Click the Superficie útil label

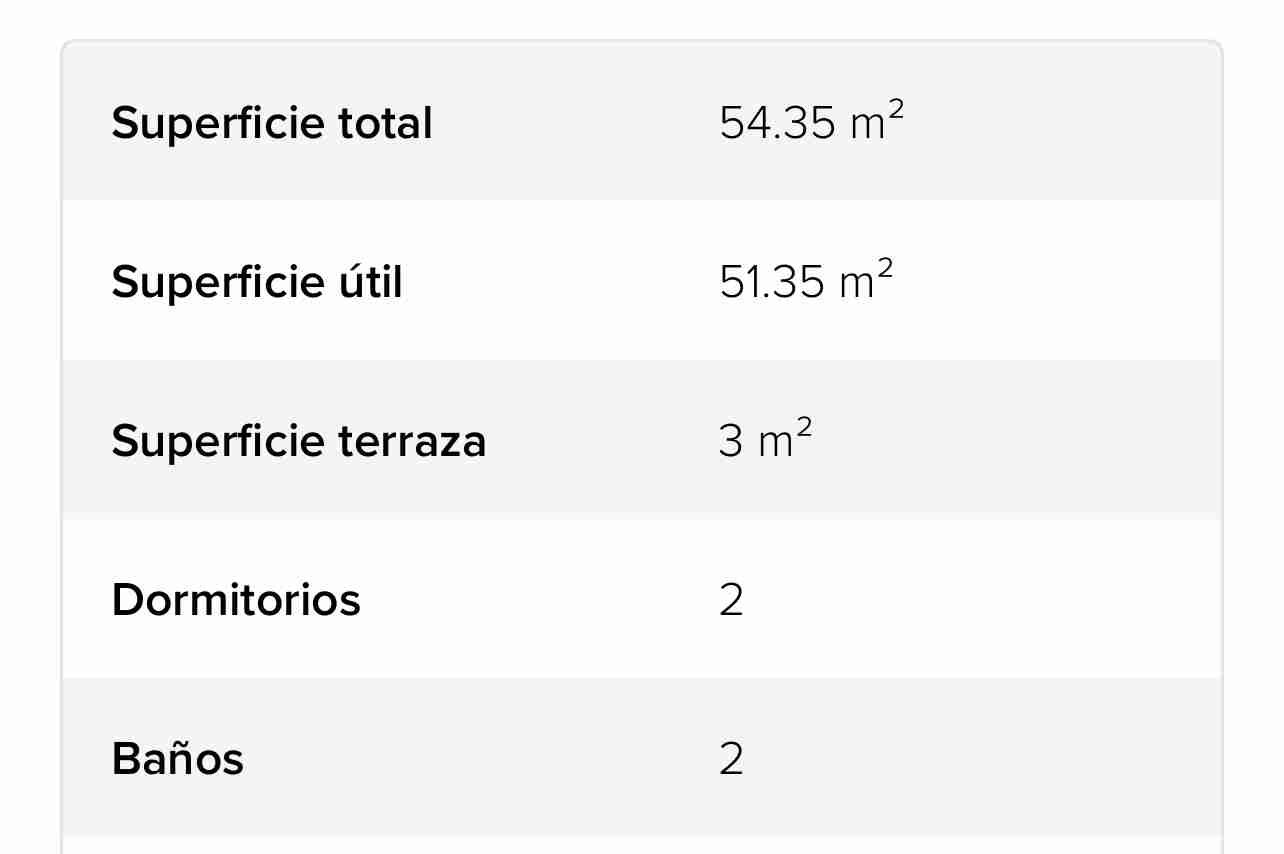[256, 283]
